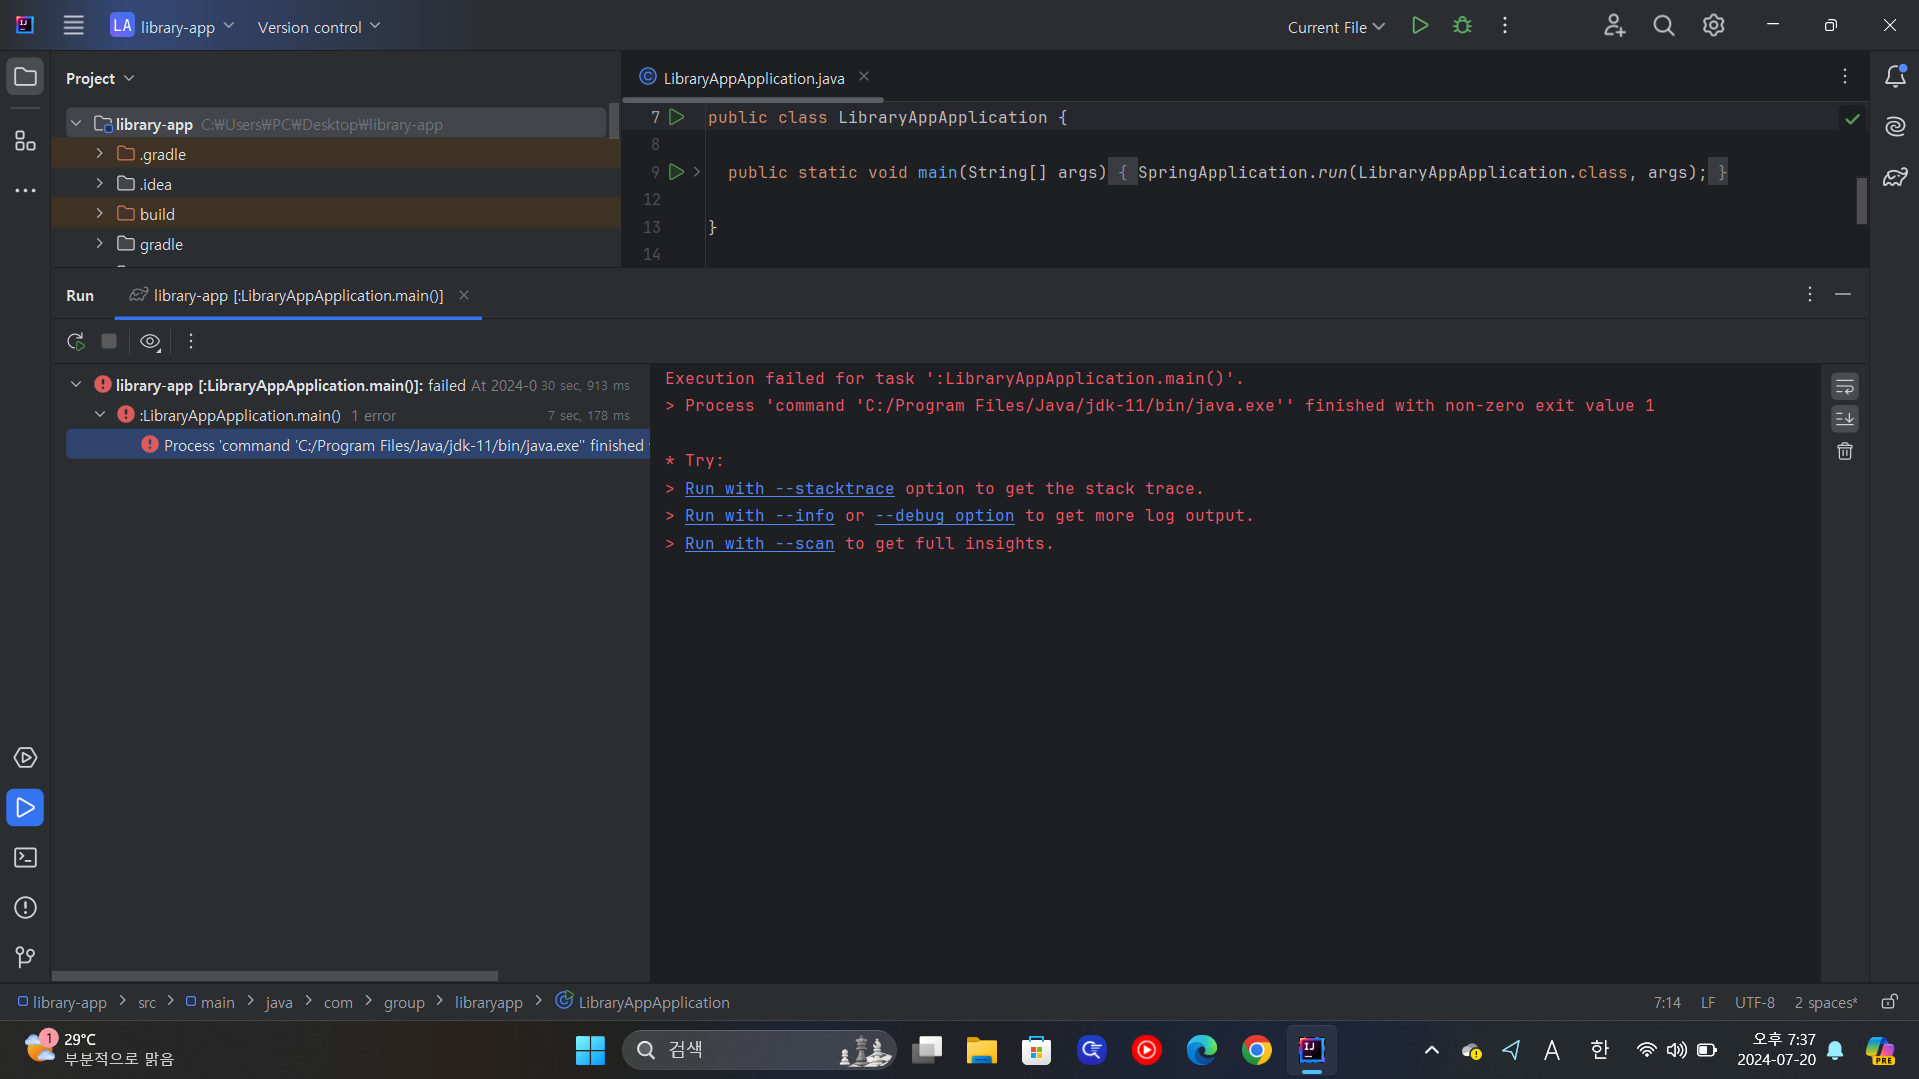1919x1079 pixels.
Task: Open the Git version control tool window
Action: point(25,958)
